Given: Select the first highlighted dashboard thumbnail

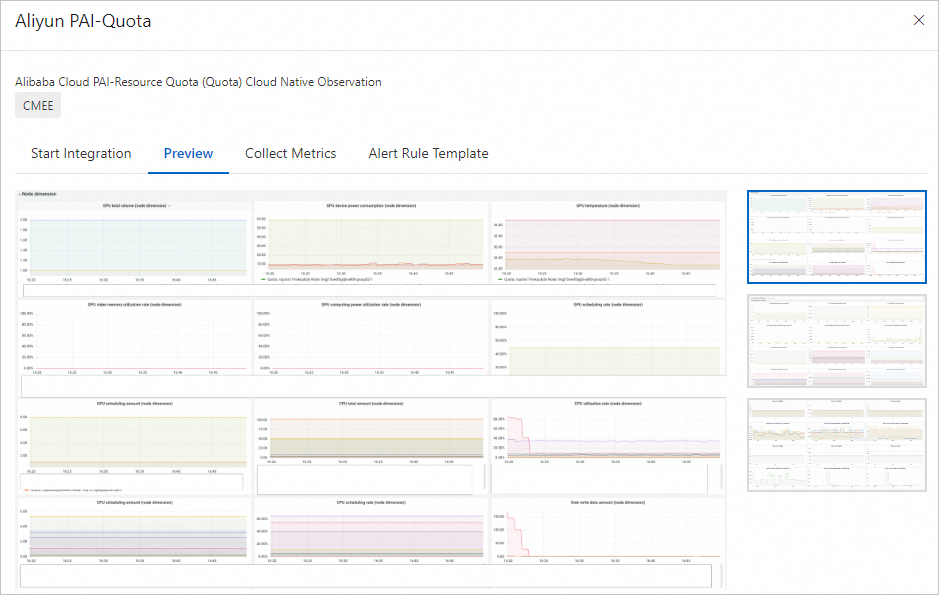Looking at the screenshot, I should [837, 236].
